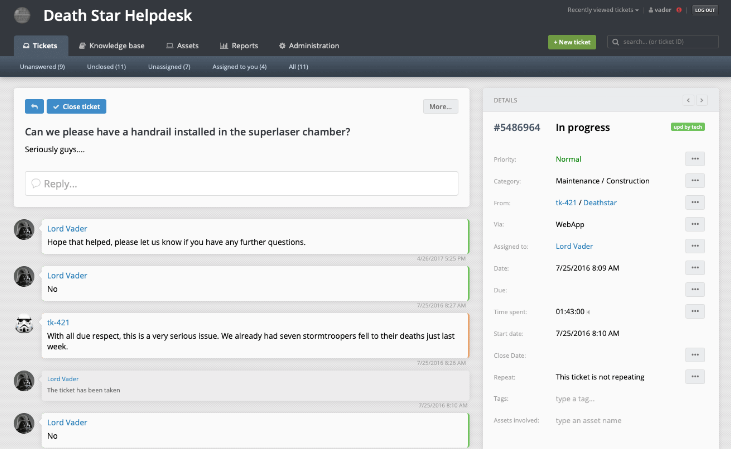Open the Knowledge base tab
Viewport: 731px width, 449px height.
tap(111, 46)
